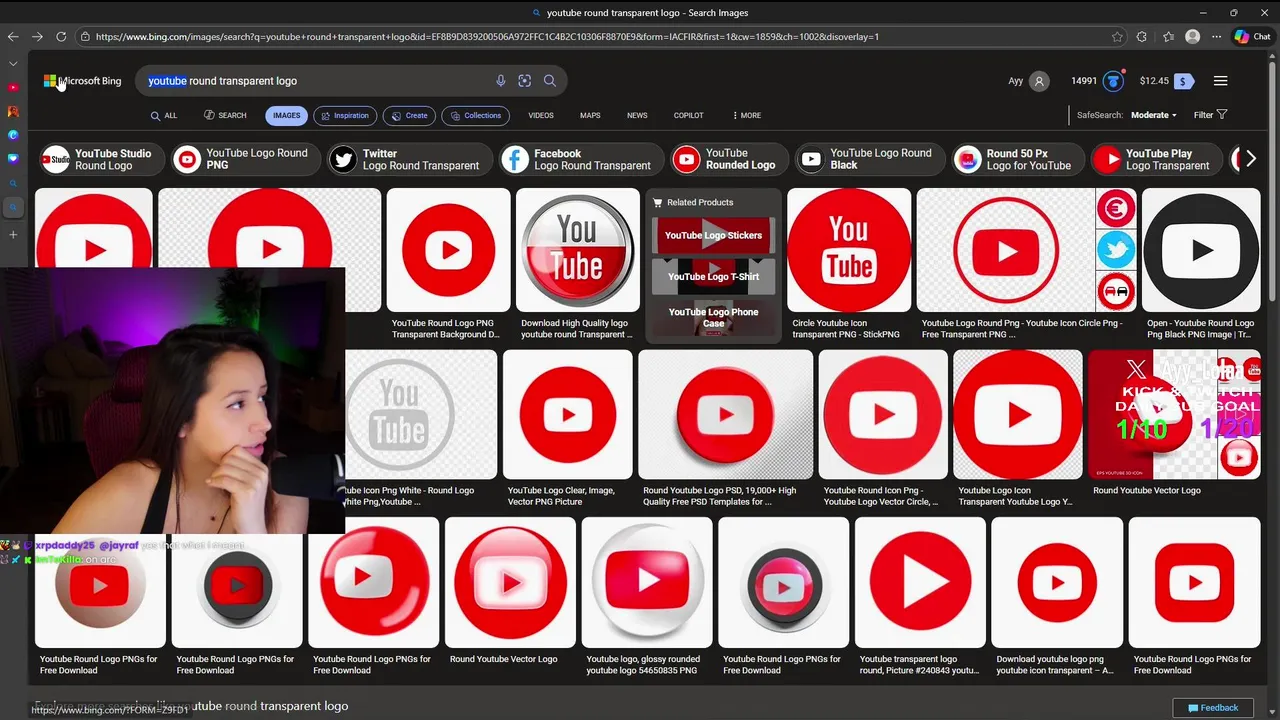The image size is (1280, 720).
Task: Switch to the ALL tab
Action: click(x=164, y=115)
